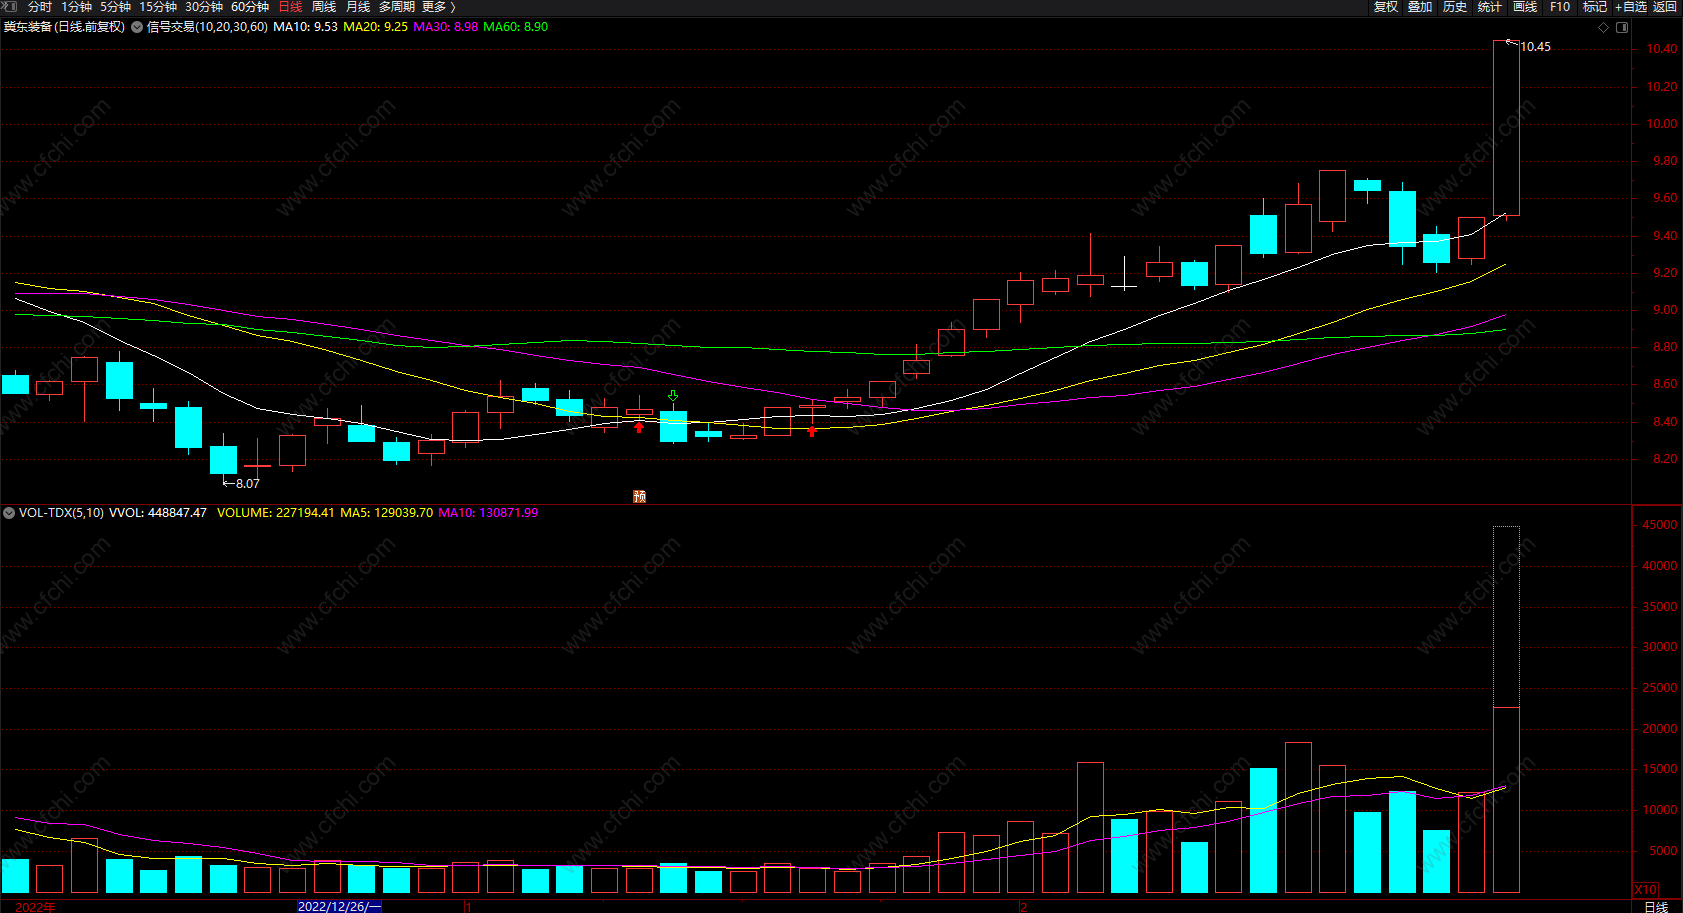The width and height of the screenshot is (1683, 913).
Task: Select the 5分钟 period tab
Action: click(x=116, y=7)
